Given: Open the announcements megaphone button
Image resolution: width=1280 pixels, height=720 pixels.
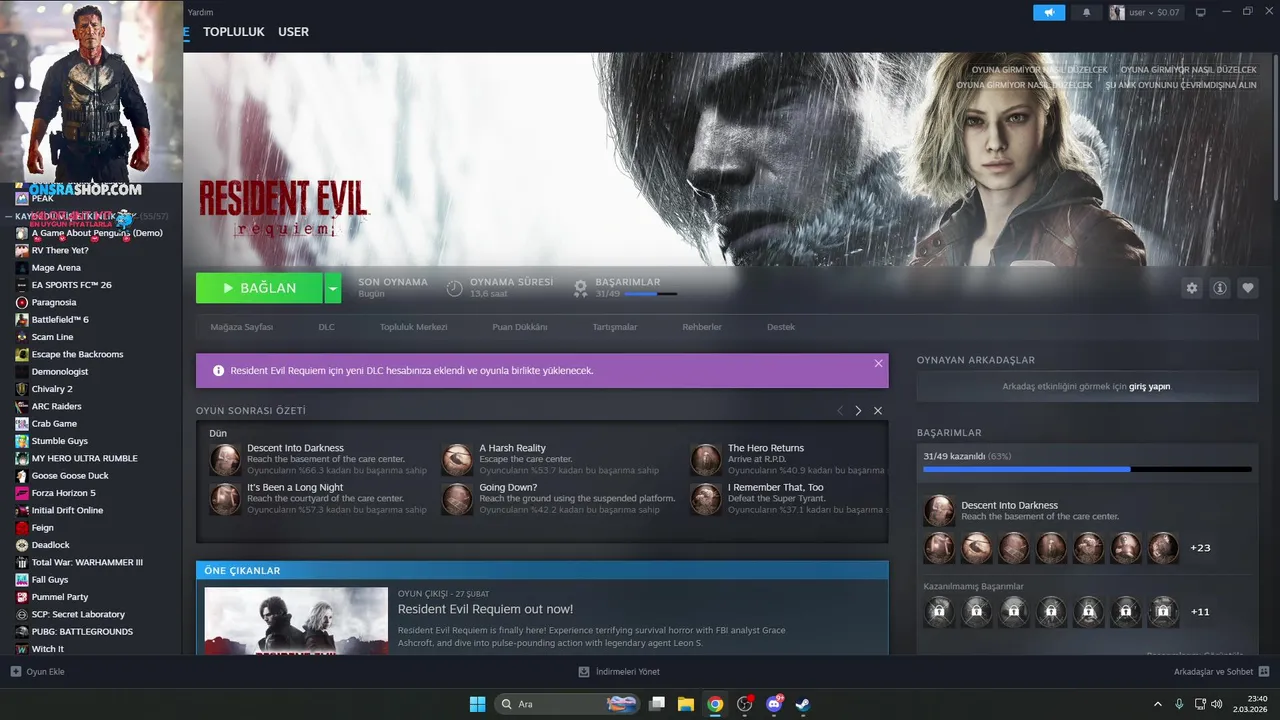Looking at the screenshot, I should [x=1049, y=13].
